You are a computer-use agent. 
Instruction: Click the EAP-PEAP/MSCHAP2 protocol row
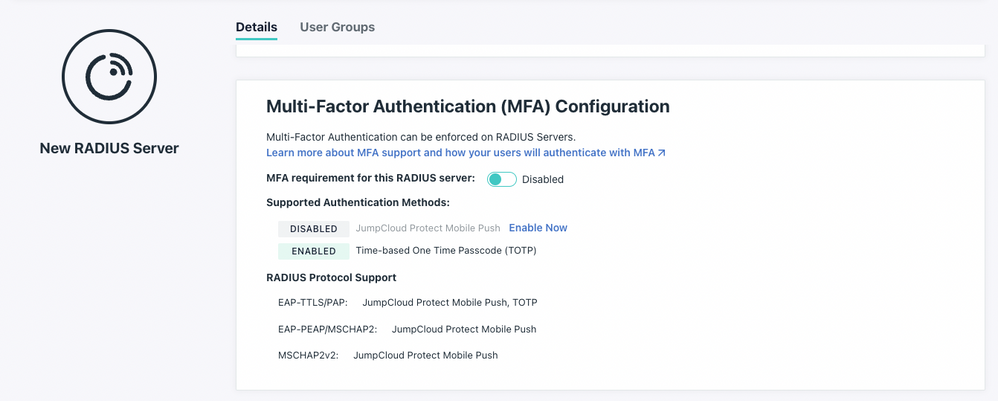pyautogui.click(x=407, y=329)
